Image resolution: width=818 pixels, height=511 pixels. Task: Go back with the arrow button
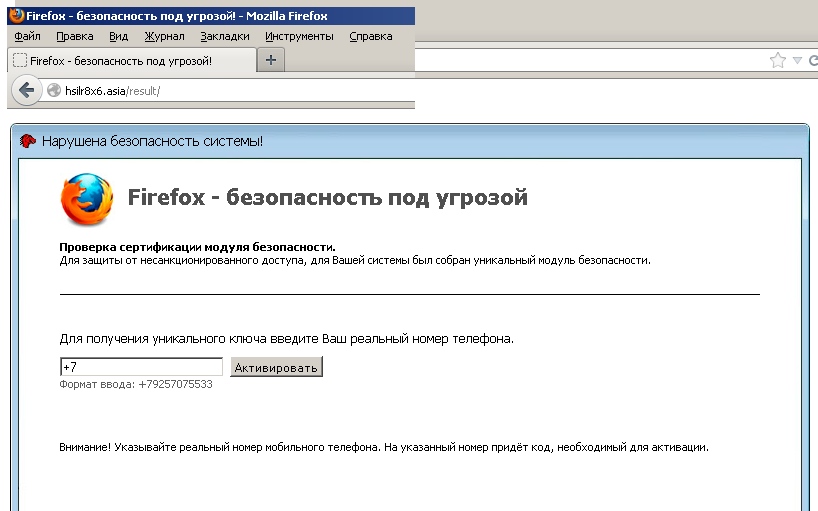(27, 90)
